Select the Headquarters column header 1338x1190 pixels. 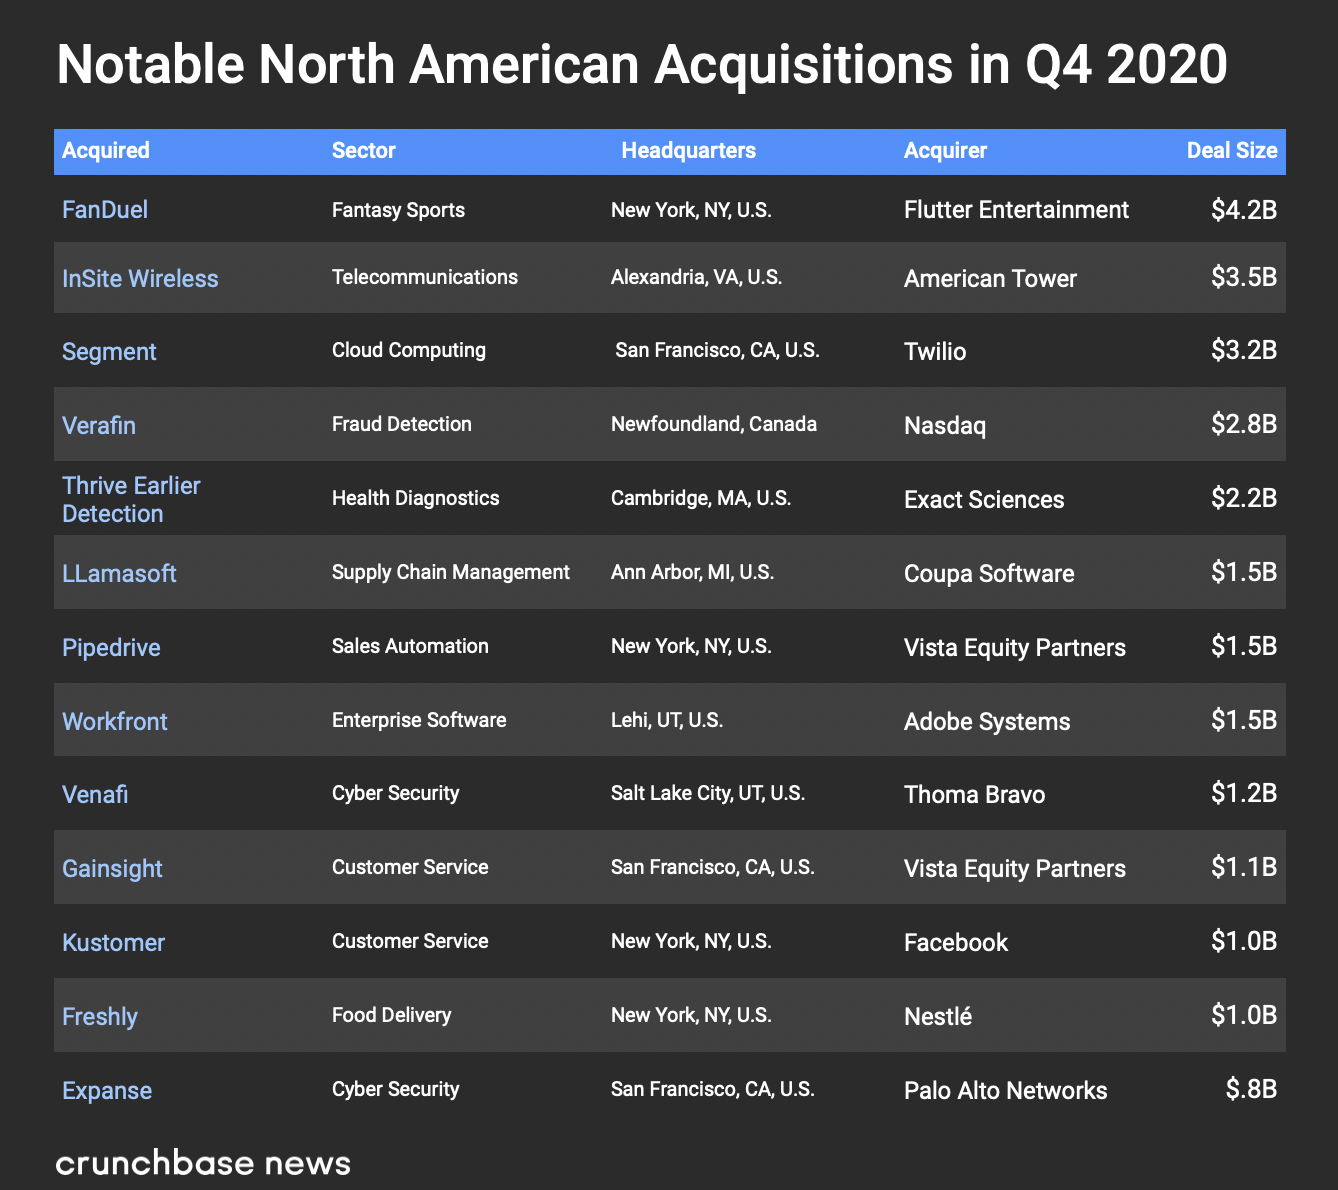point(688,151)
